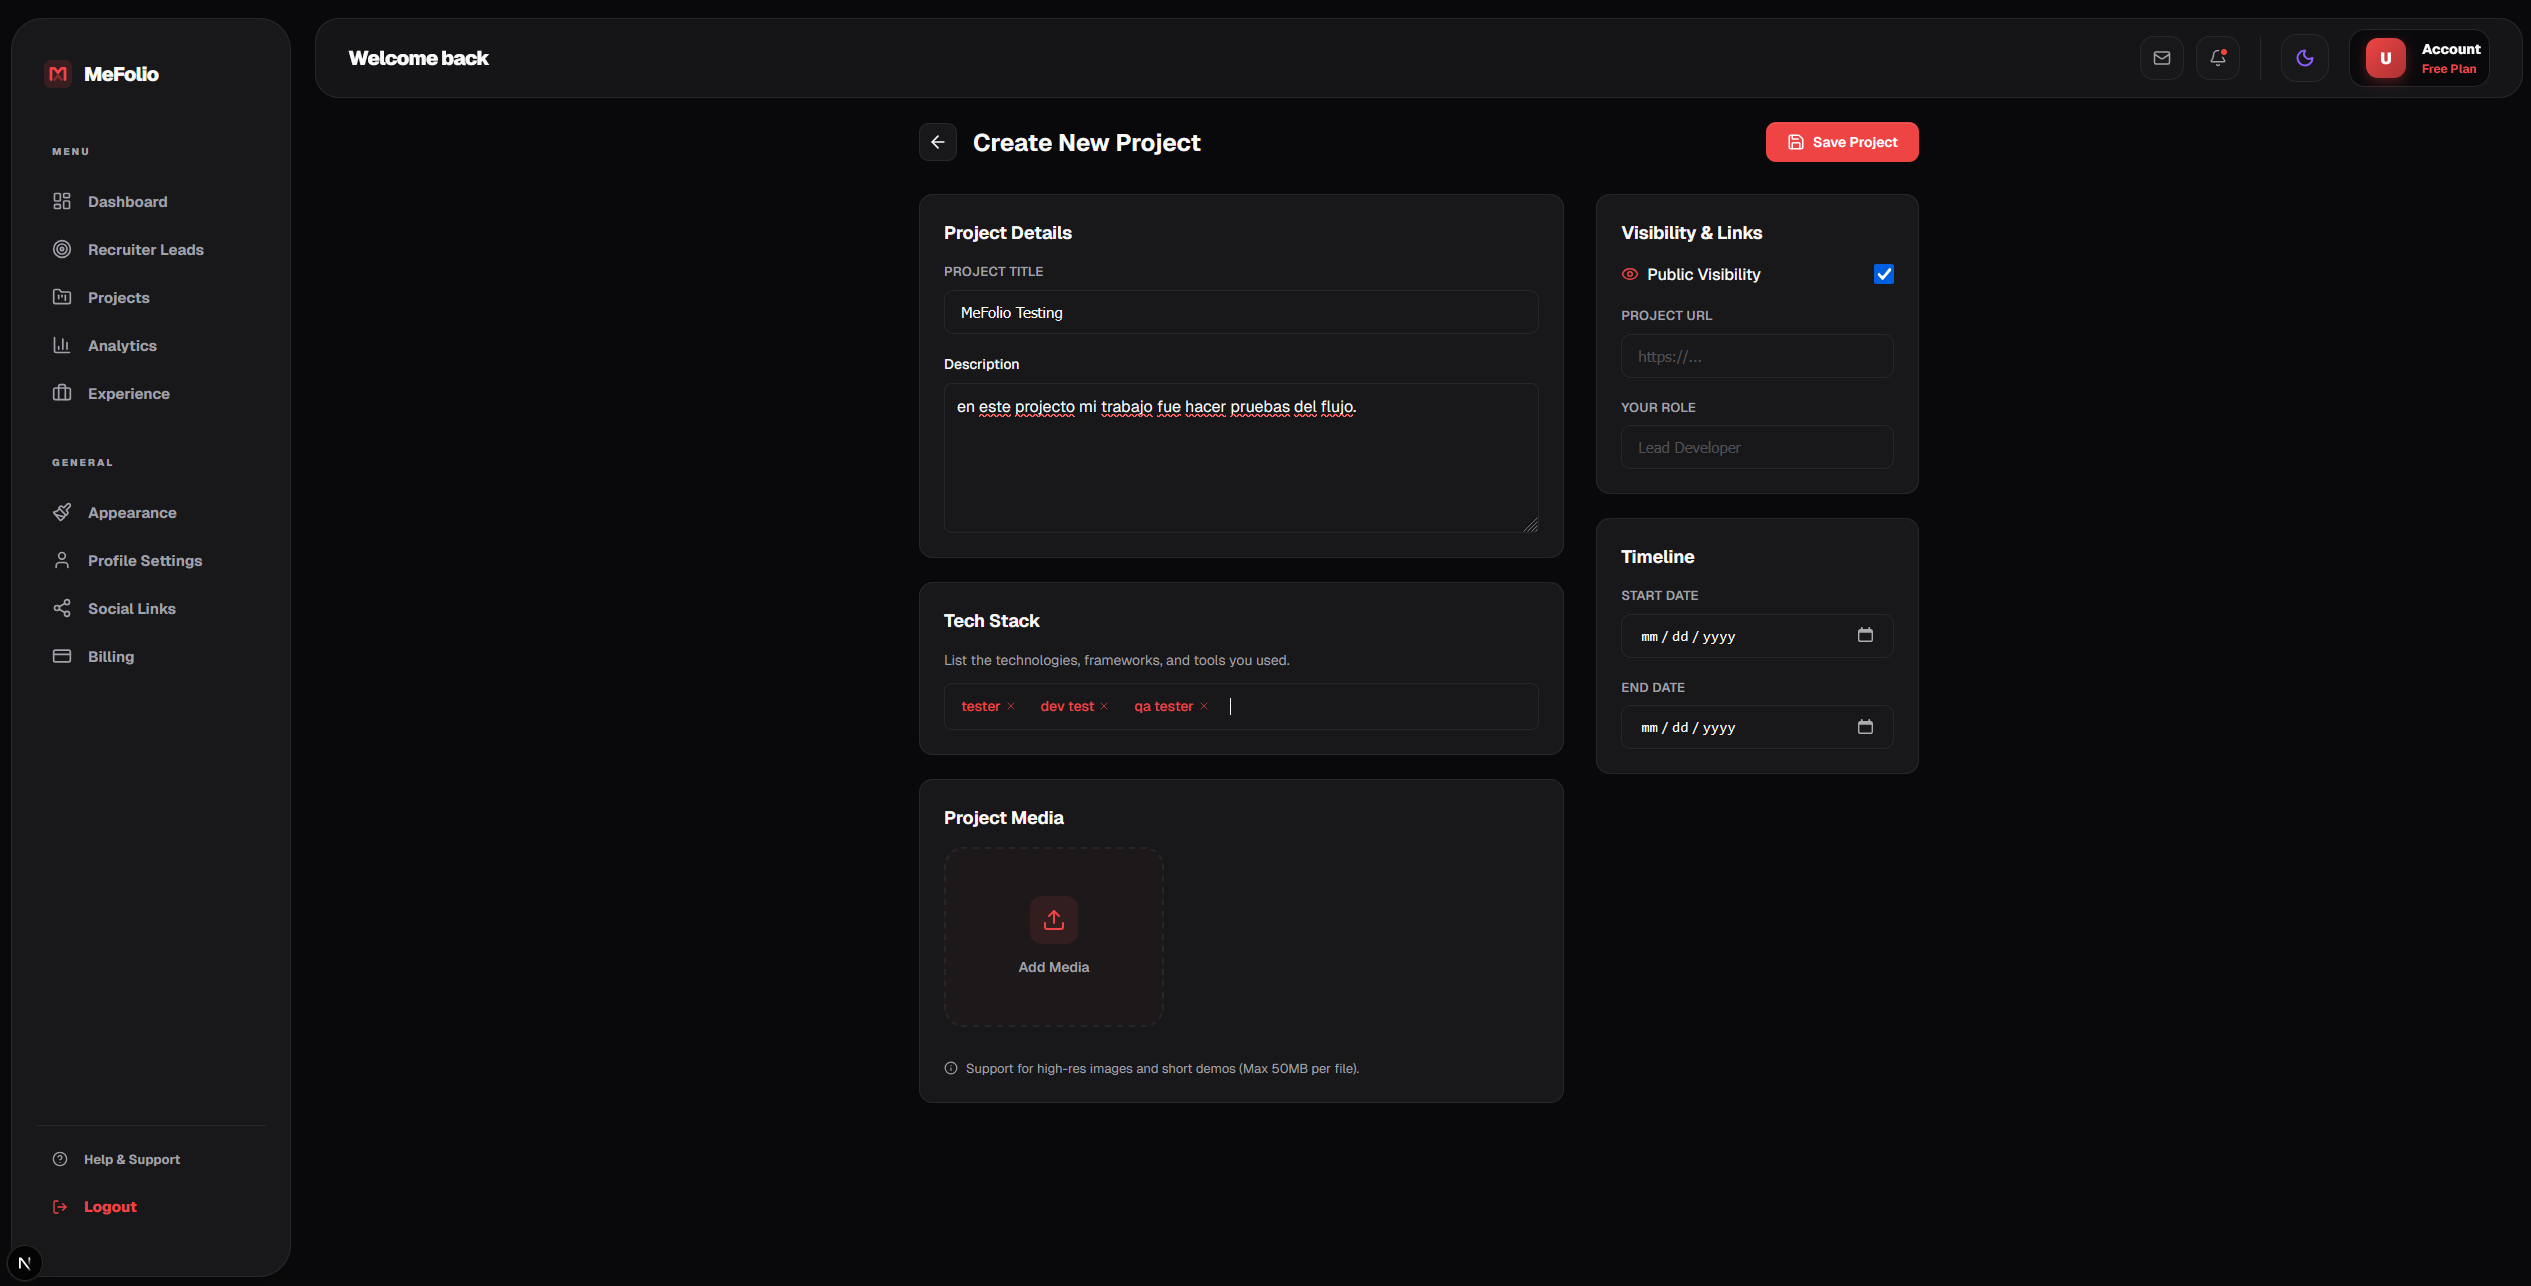Remove the 'dev test' tag
The width and height of the screenshot is (2531, 1286).
(1104, 706)
